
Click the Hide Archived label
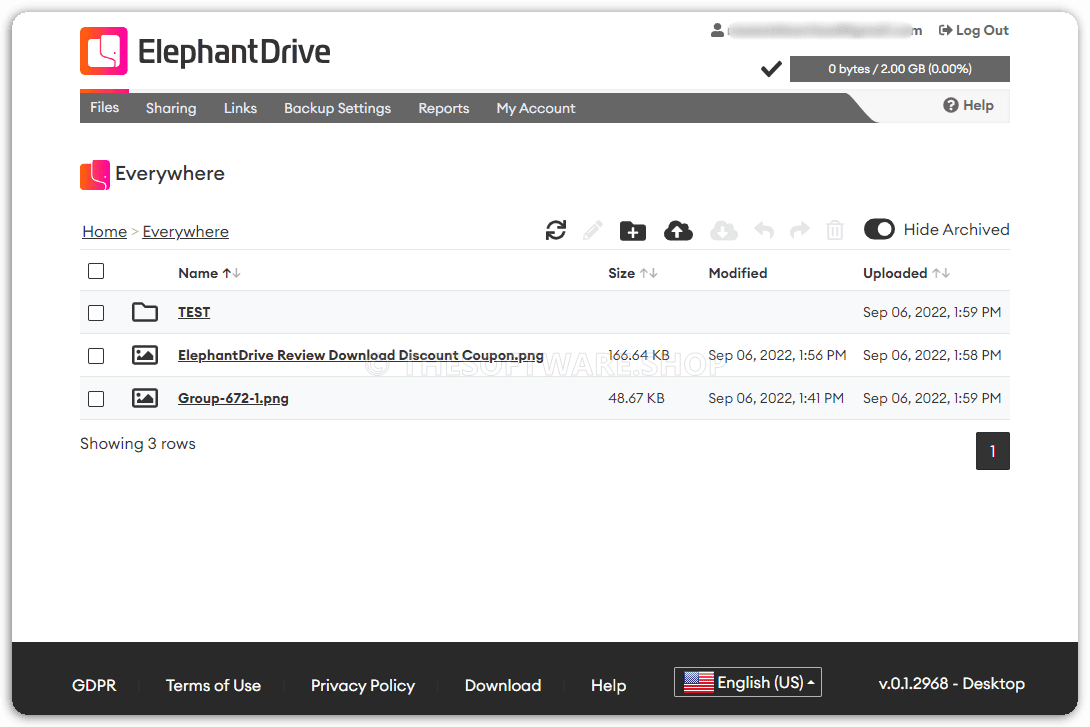(957, 229)
